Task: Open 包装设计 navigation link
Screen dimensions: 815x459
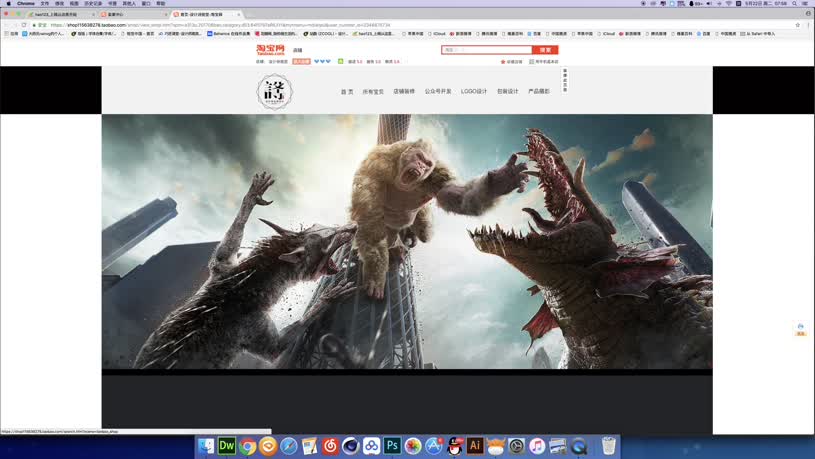Action: point(508,91)
